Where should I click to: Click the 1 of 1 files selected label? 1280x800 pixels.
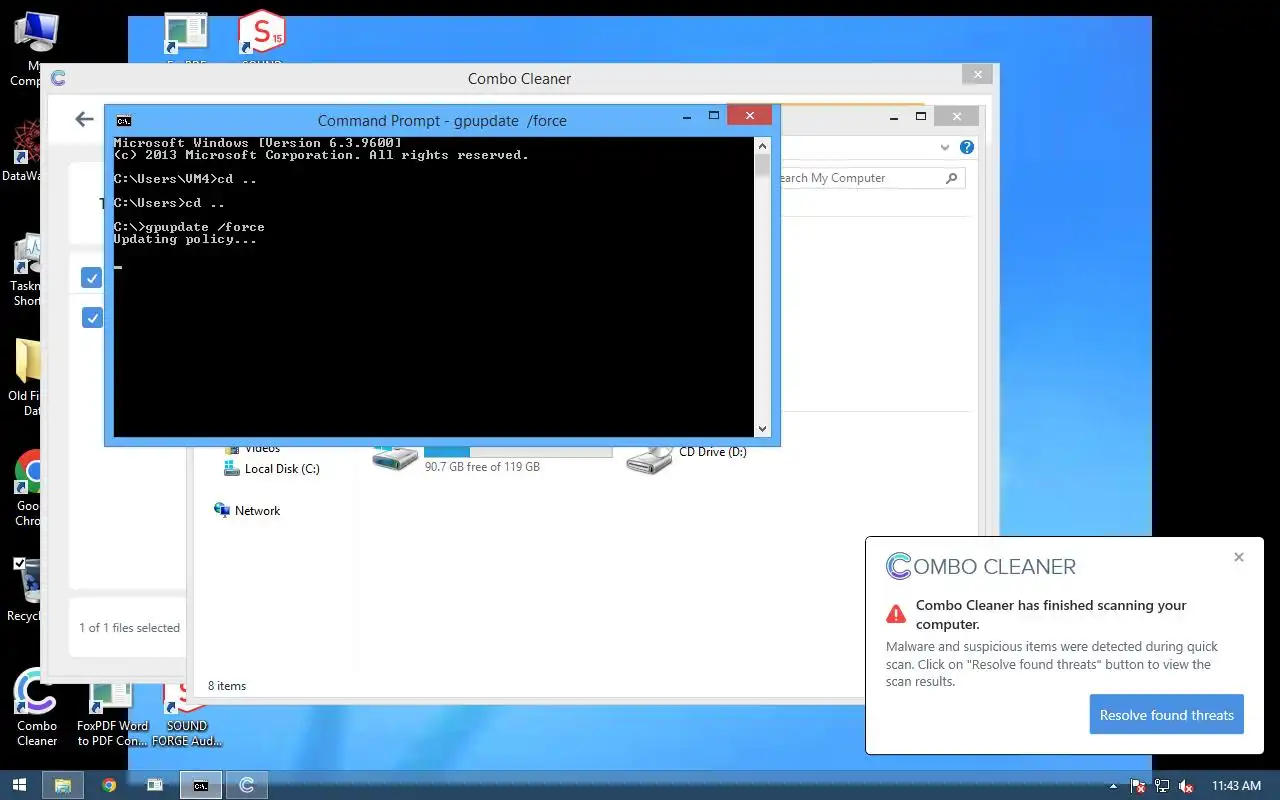click(x=130, y=628)
